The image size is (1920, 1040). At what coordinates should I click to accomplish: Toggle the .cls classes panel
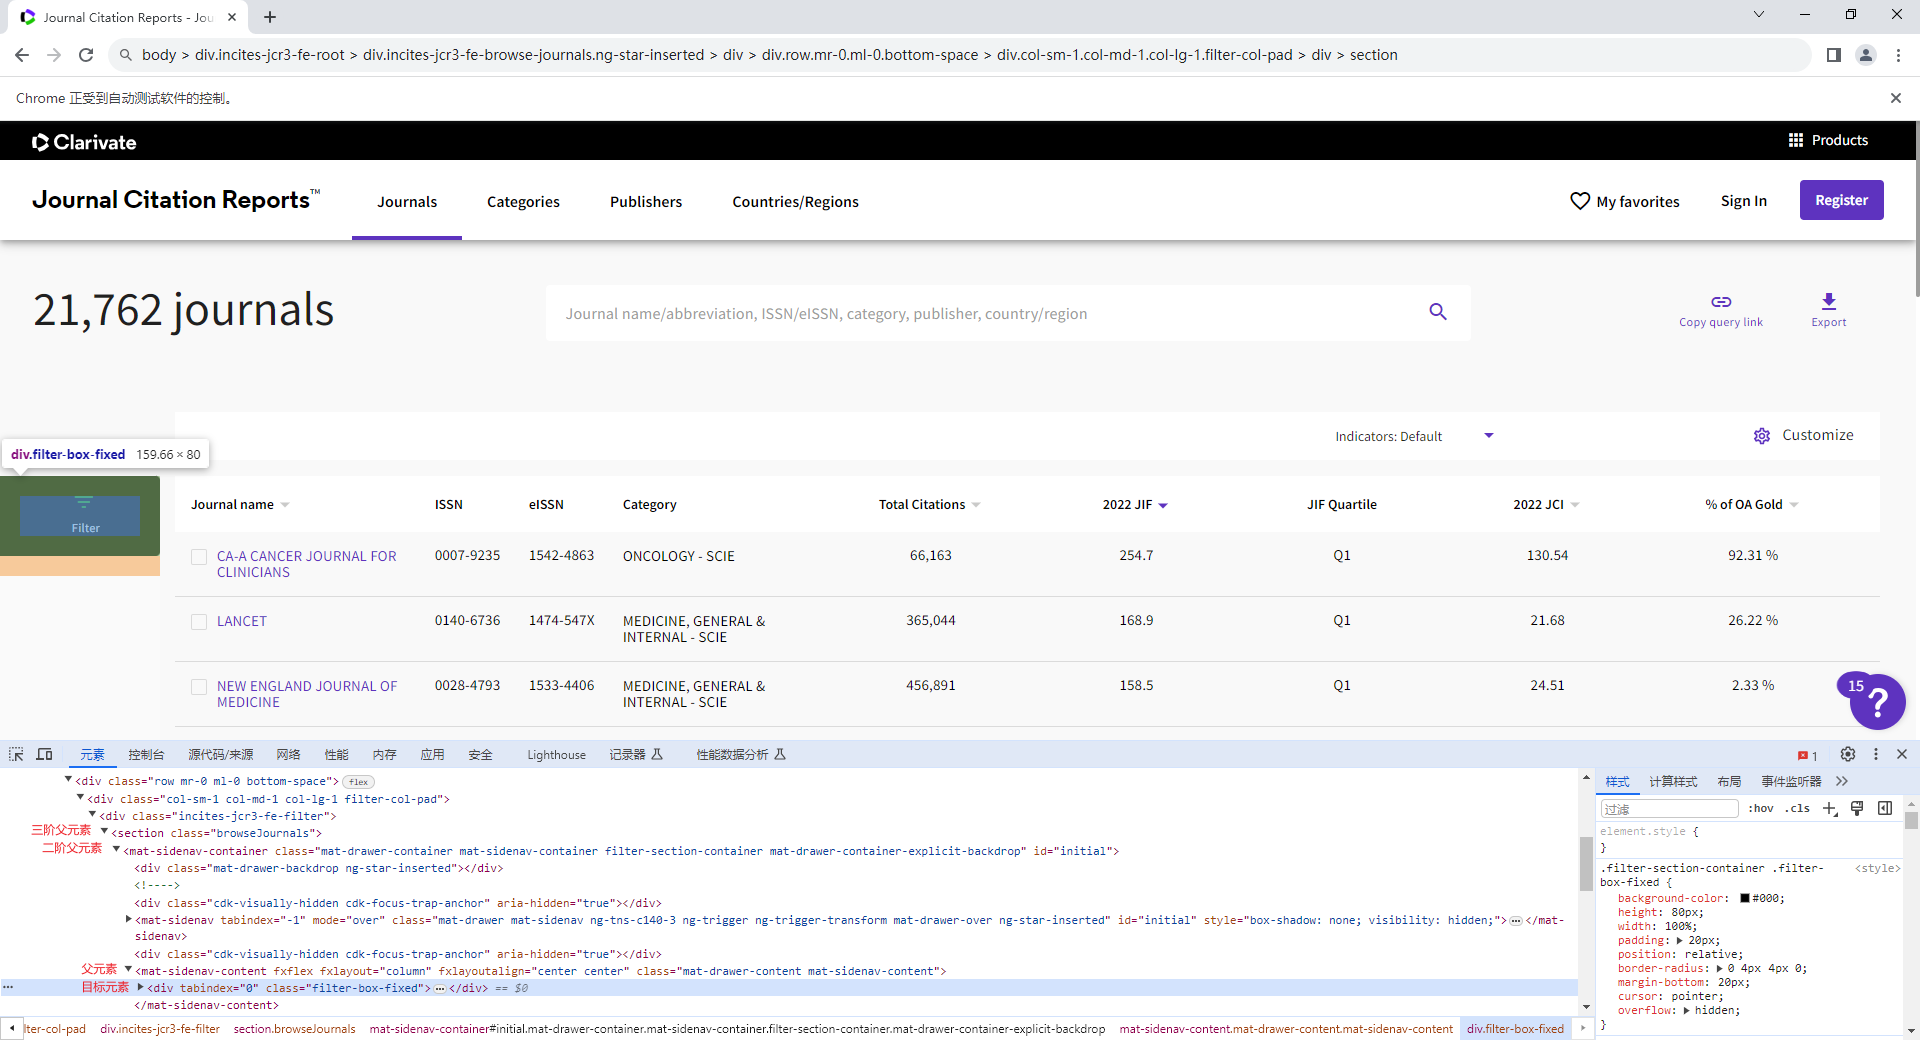pyautogui.click(x=1797, y=808)
